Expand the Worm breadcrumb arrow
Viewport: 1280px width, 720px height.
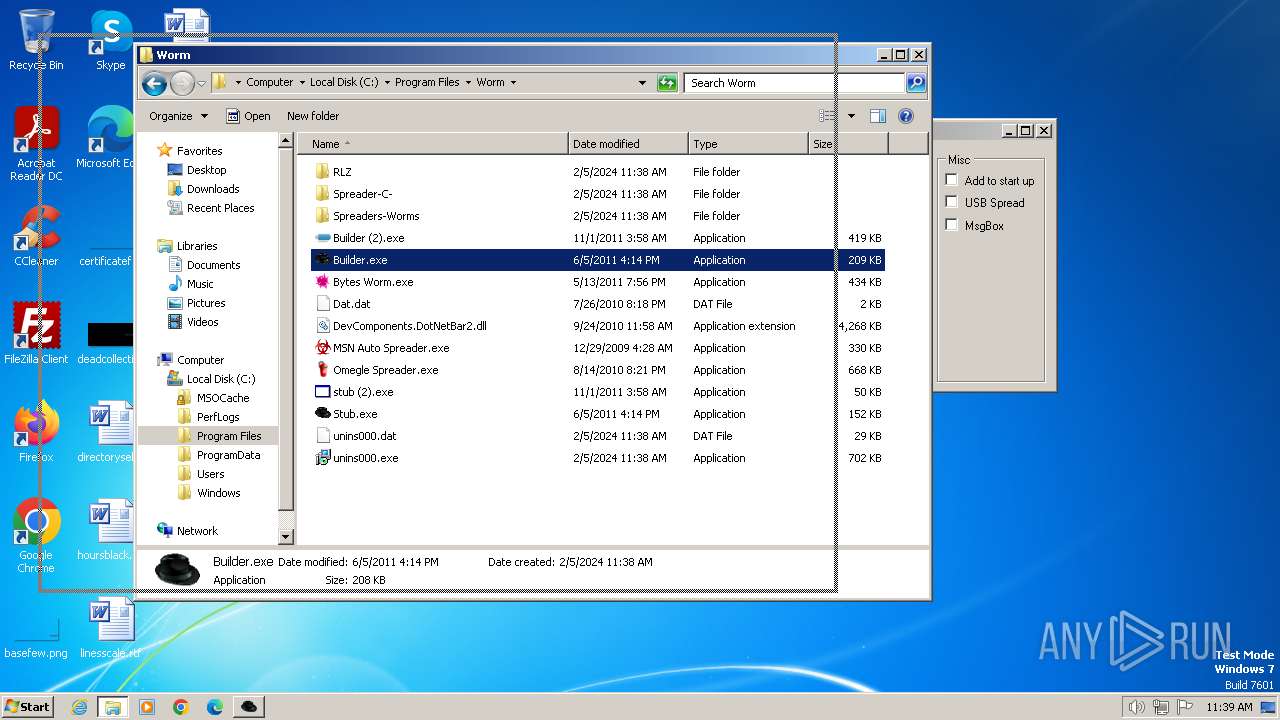(513, 83)
